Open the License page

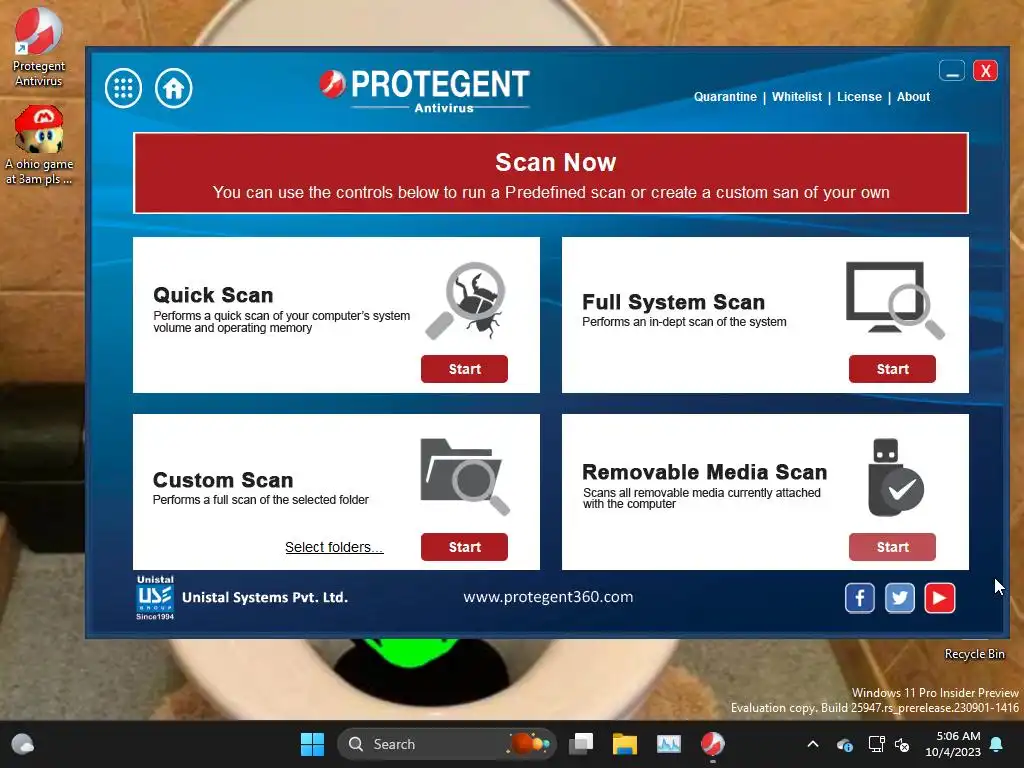(859, 97)
